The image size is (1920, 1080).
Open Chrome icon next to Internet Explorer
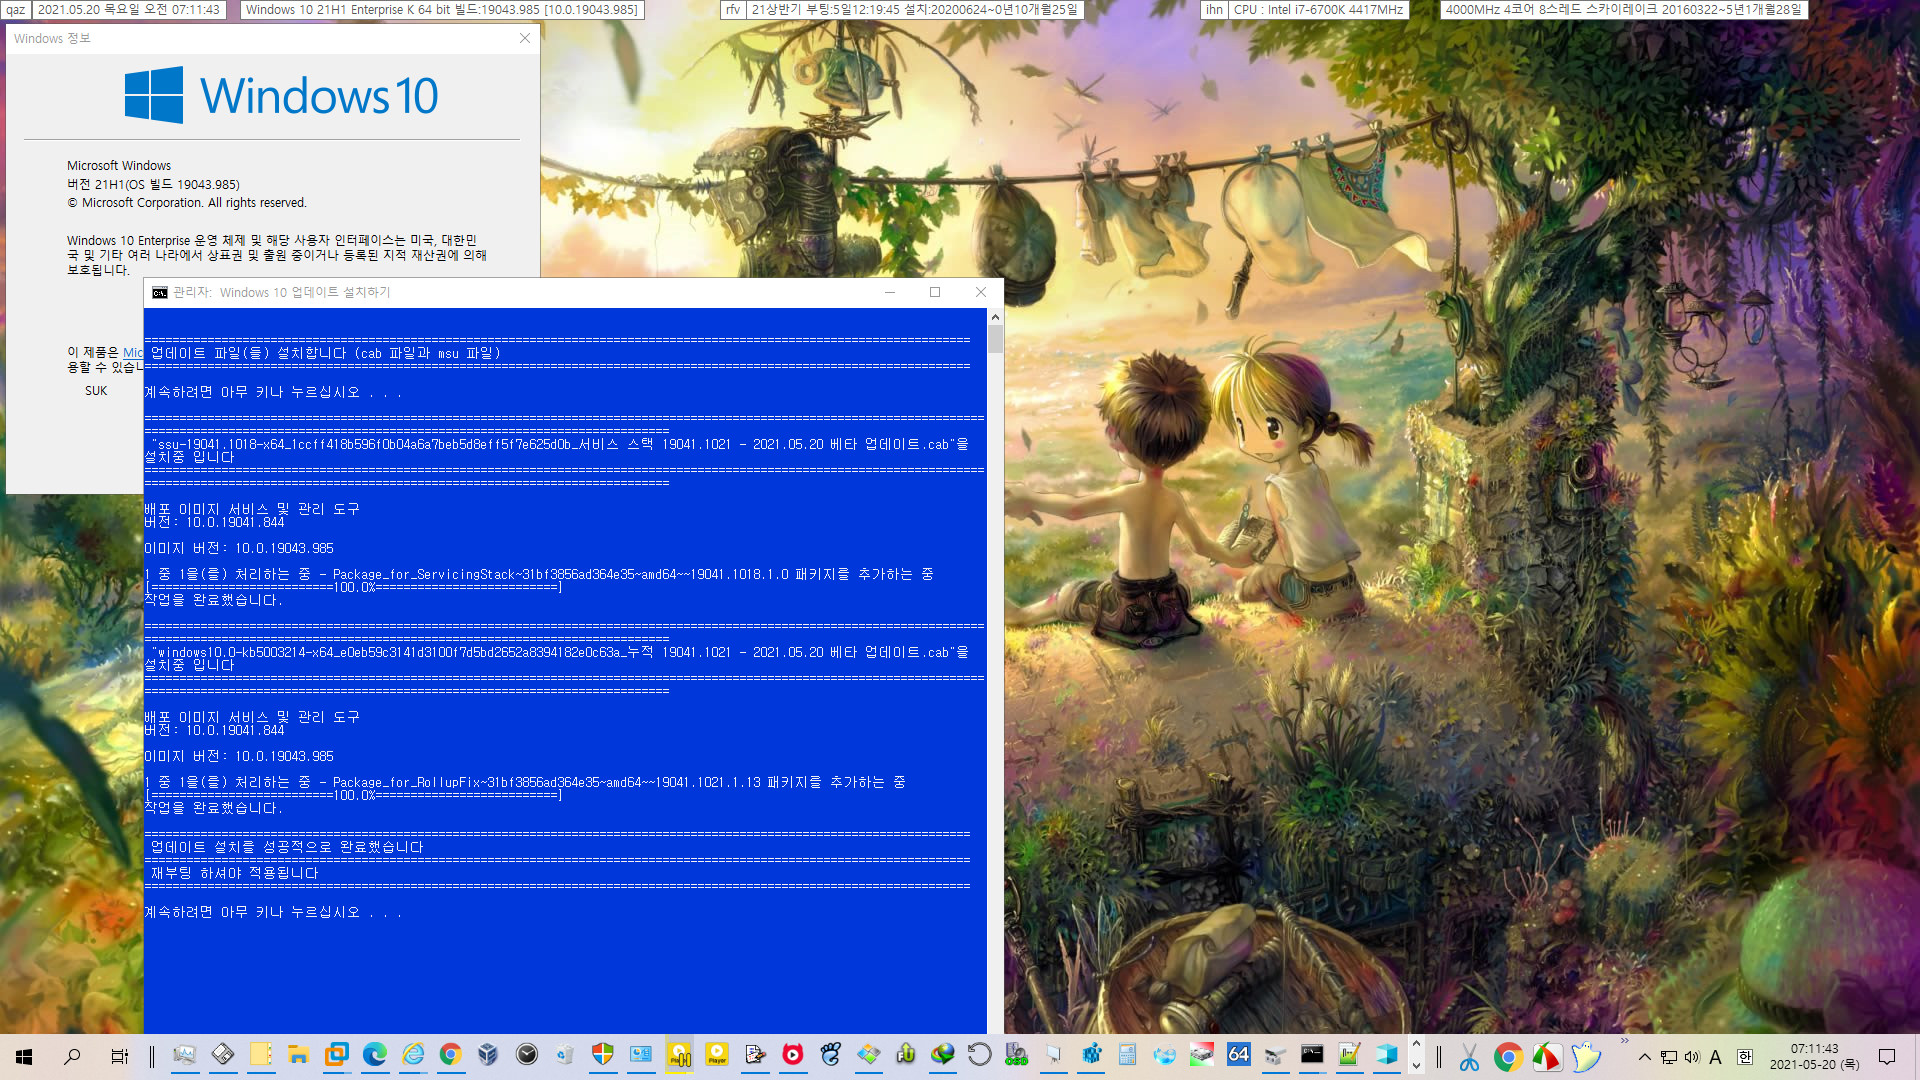pyautogui.click(x=450, y=1055)
